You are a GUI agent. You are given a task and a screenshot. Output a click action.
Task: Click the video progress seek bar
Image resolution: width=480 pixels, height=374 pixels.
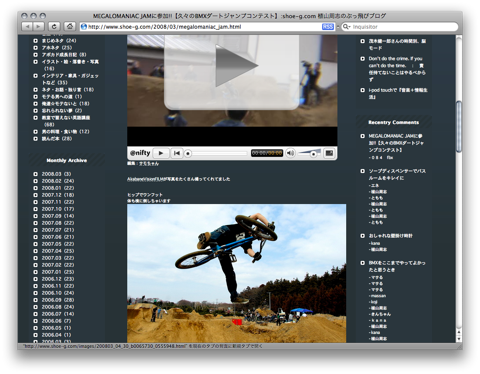point(216,153)
